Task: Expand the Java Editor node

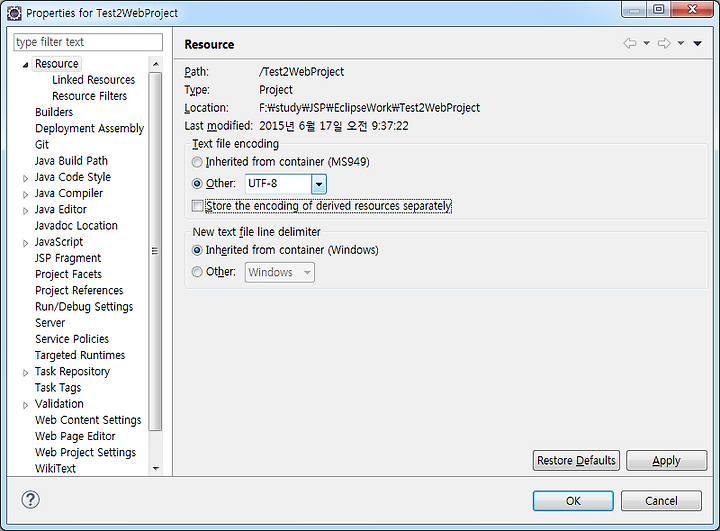Action: pyautogui.click(x=26, y=210)
